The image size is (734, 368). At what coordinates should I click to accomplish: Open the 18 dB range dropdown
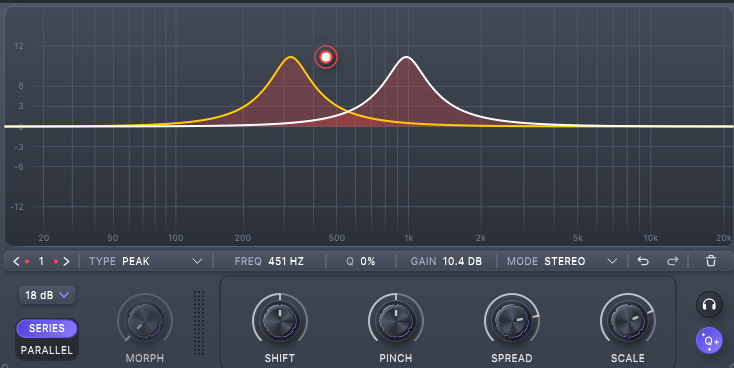point(47,295)
